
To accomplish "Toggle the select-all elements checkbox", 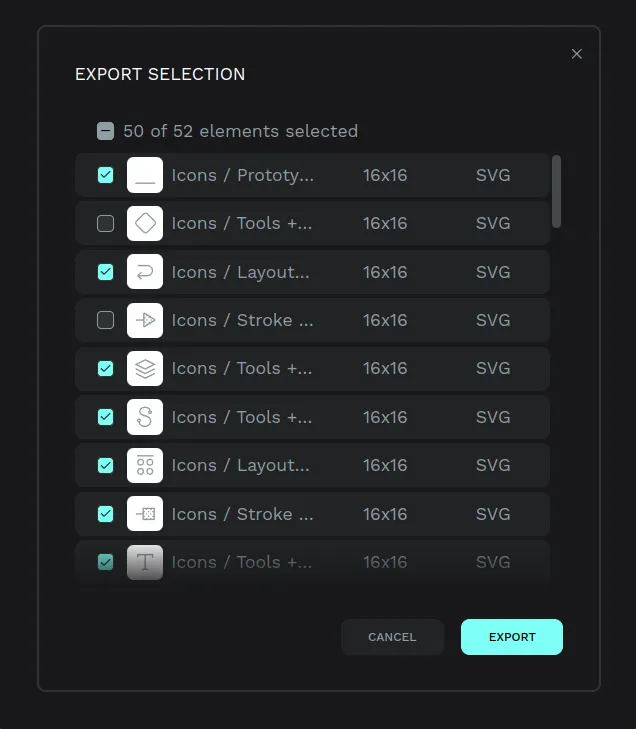I will (105, 131).
